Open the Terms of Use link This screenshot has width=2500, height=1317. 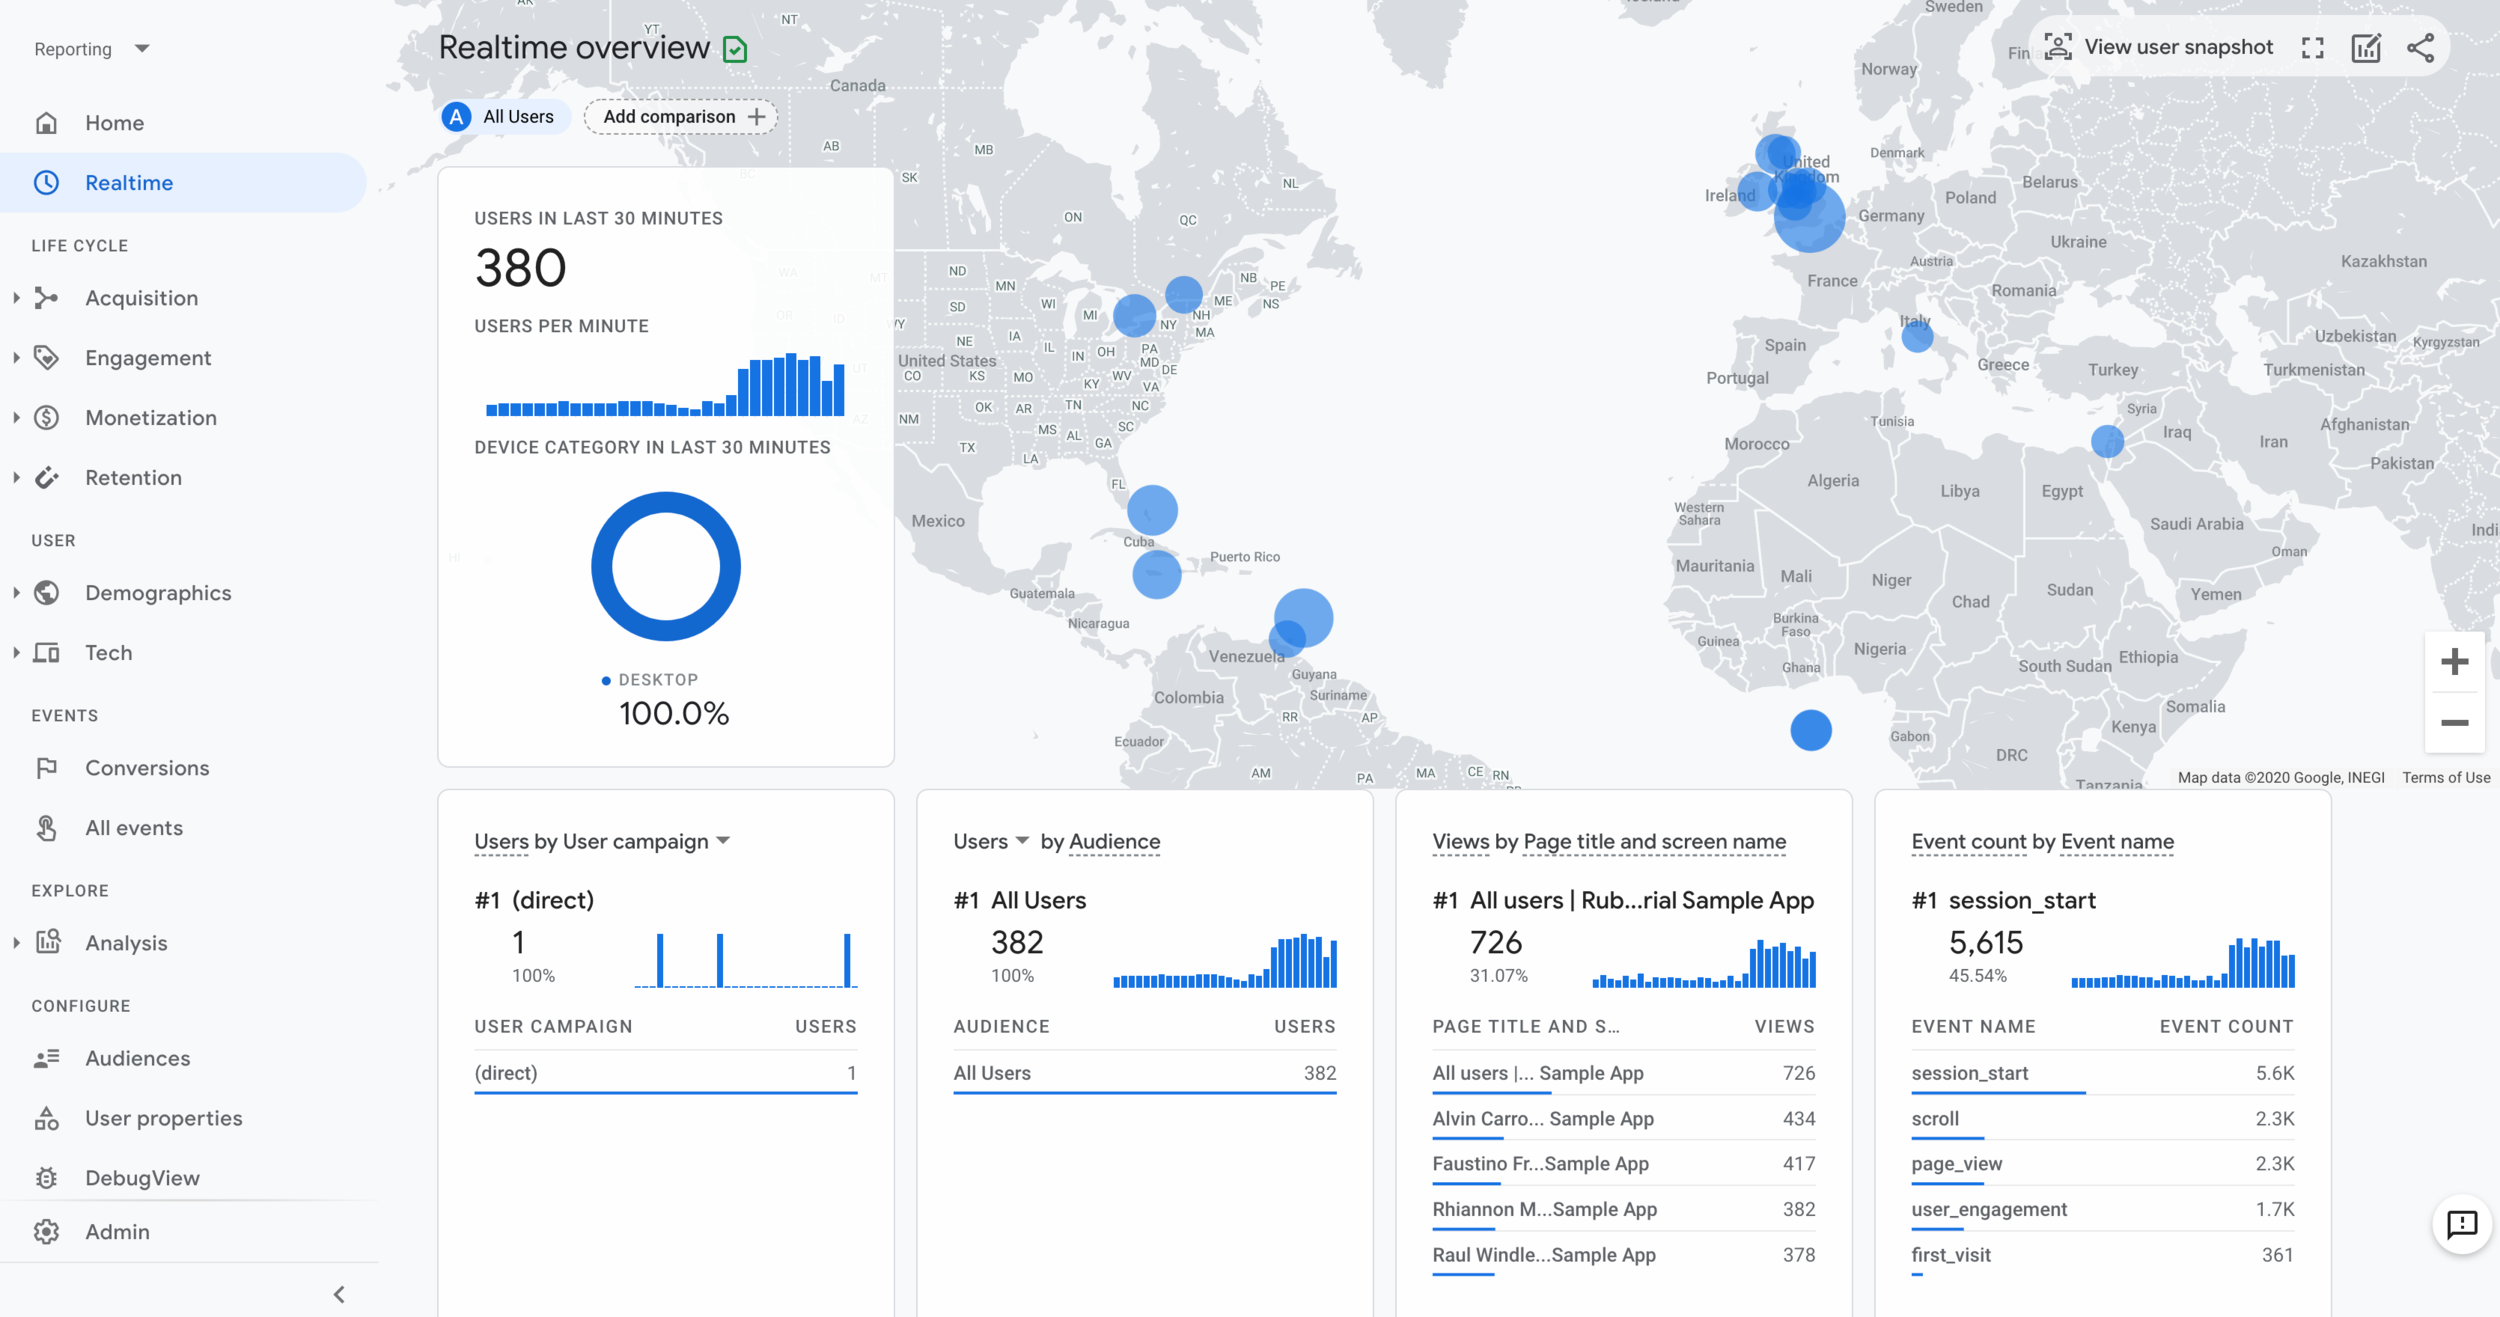tap(2446, 777)
